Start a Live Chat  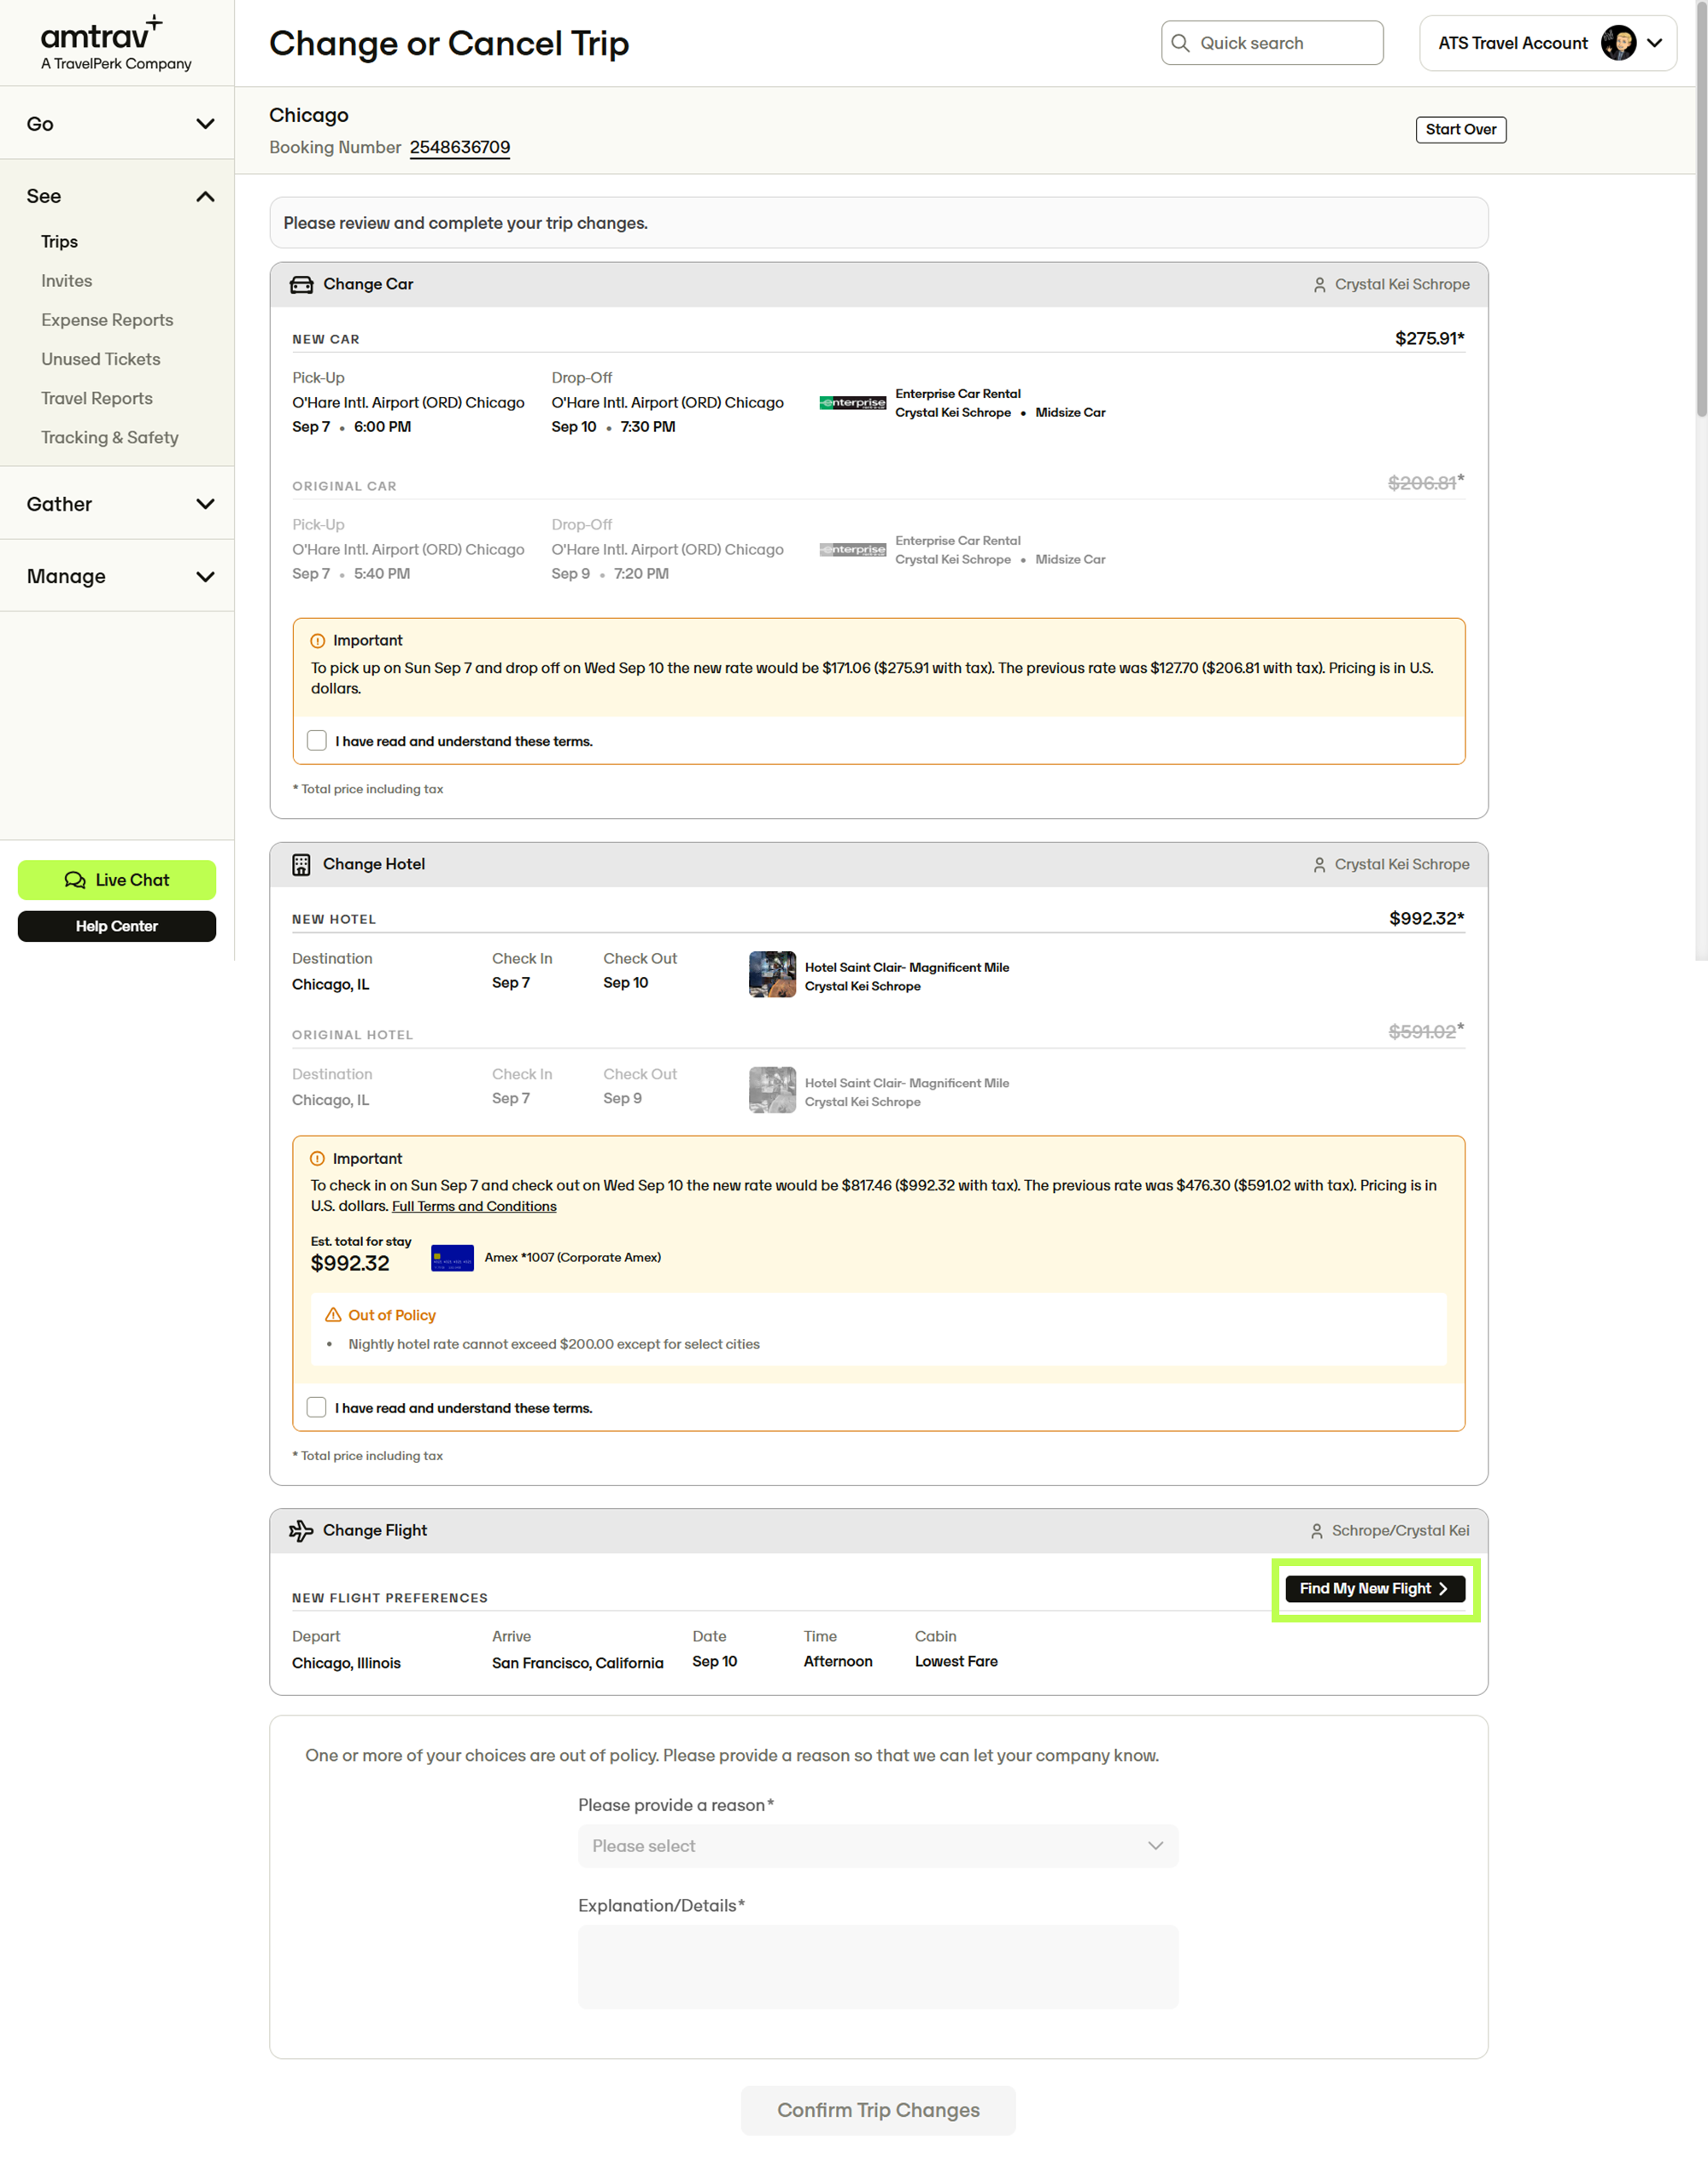117,880
